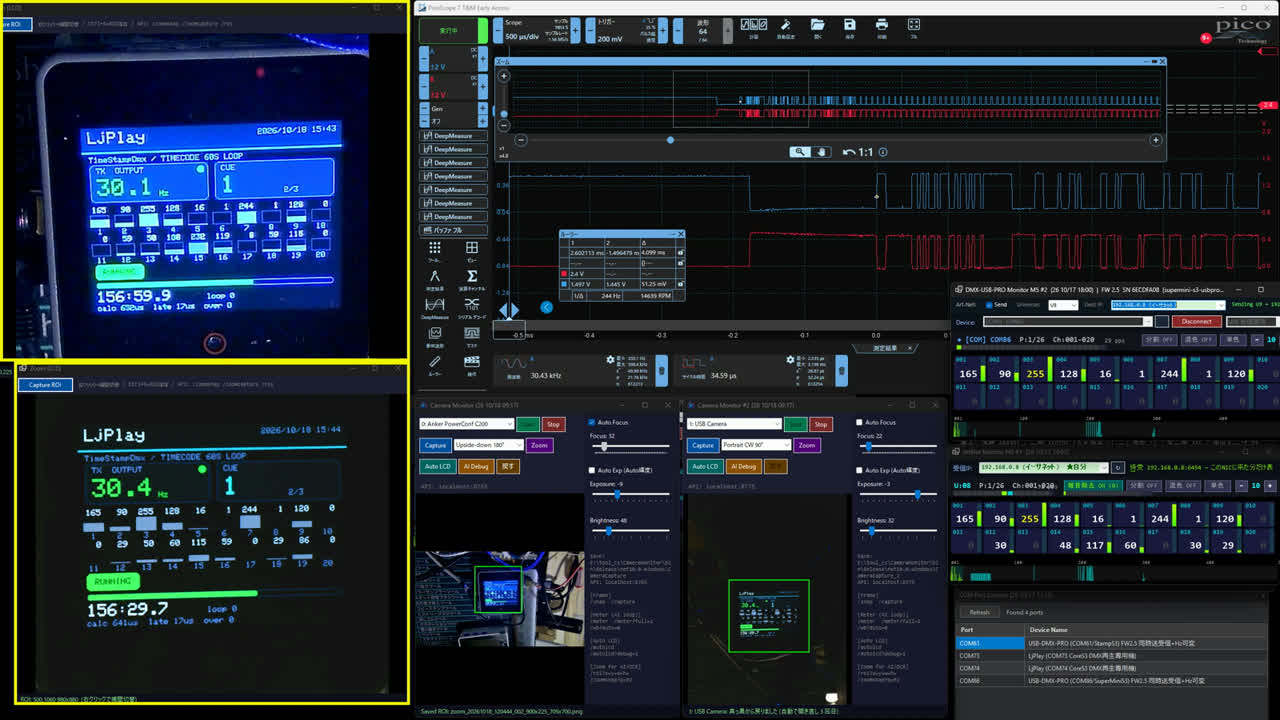The width and height of the screenshot is (1280, 720).
Task: Click the AI Debug button in first monitor
Action: [x=476, y=466]
